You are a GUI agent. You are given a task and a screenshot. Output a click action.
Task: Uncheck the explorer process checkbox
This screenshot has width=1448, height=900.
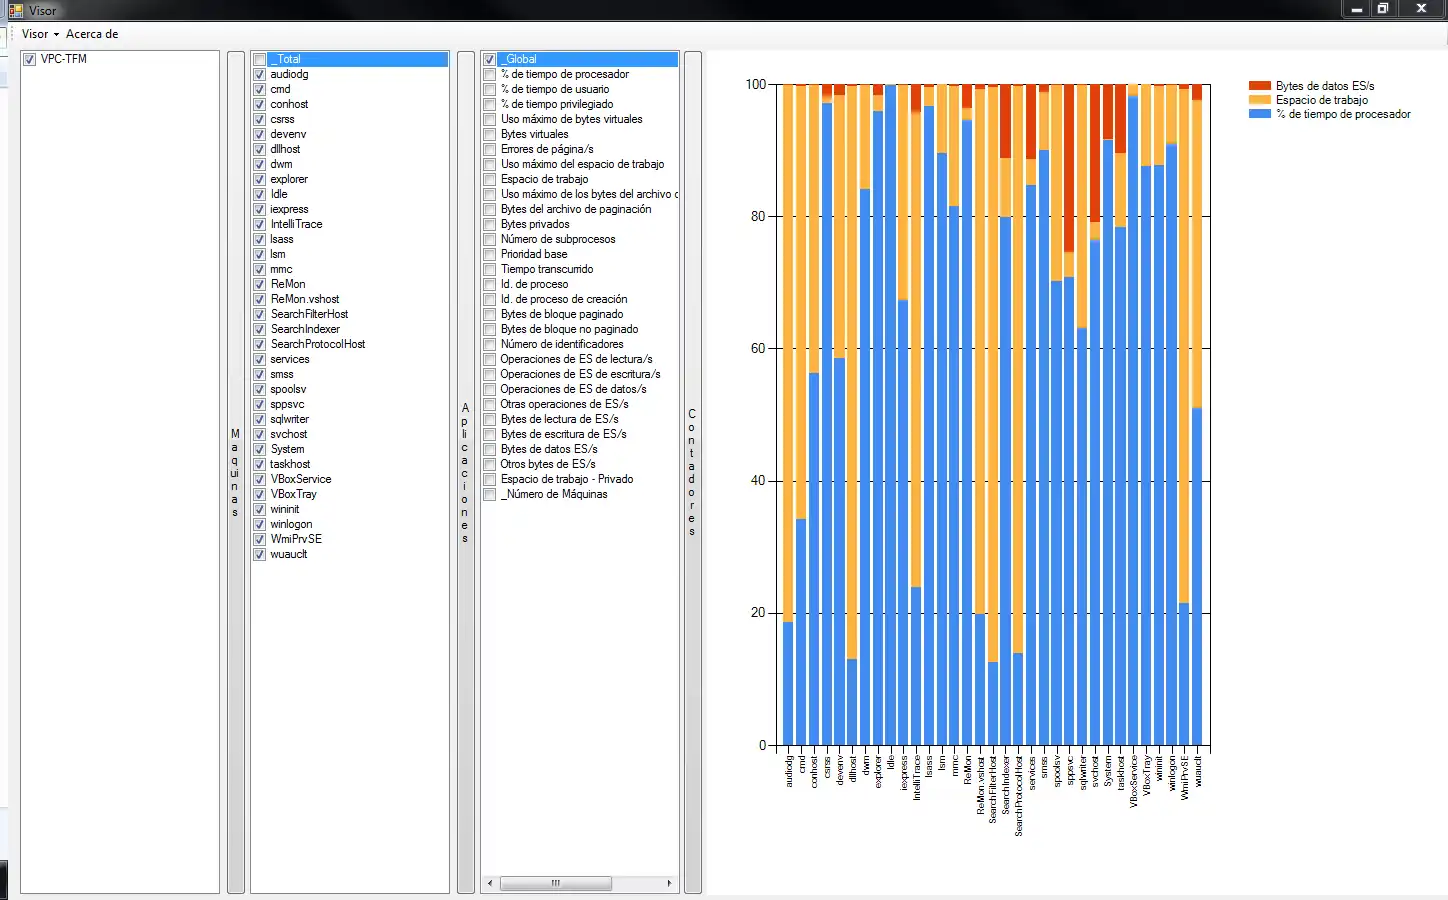pyautogui.click(x=260, y=179)
